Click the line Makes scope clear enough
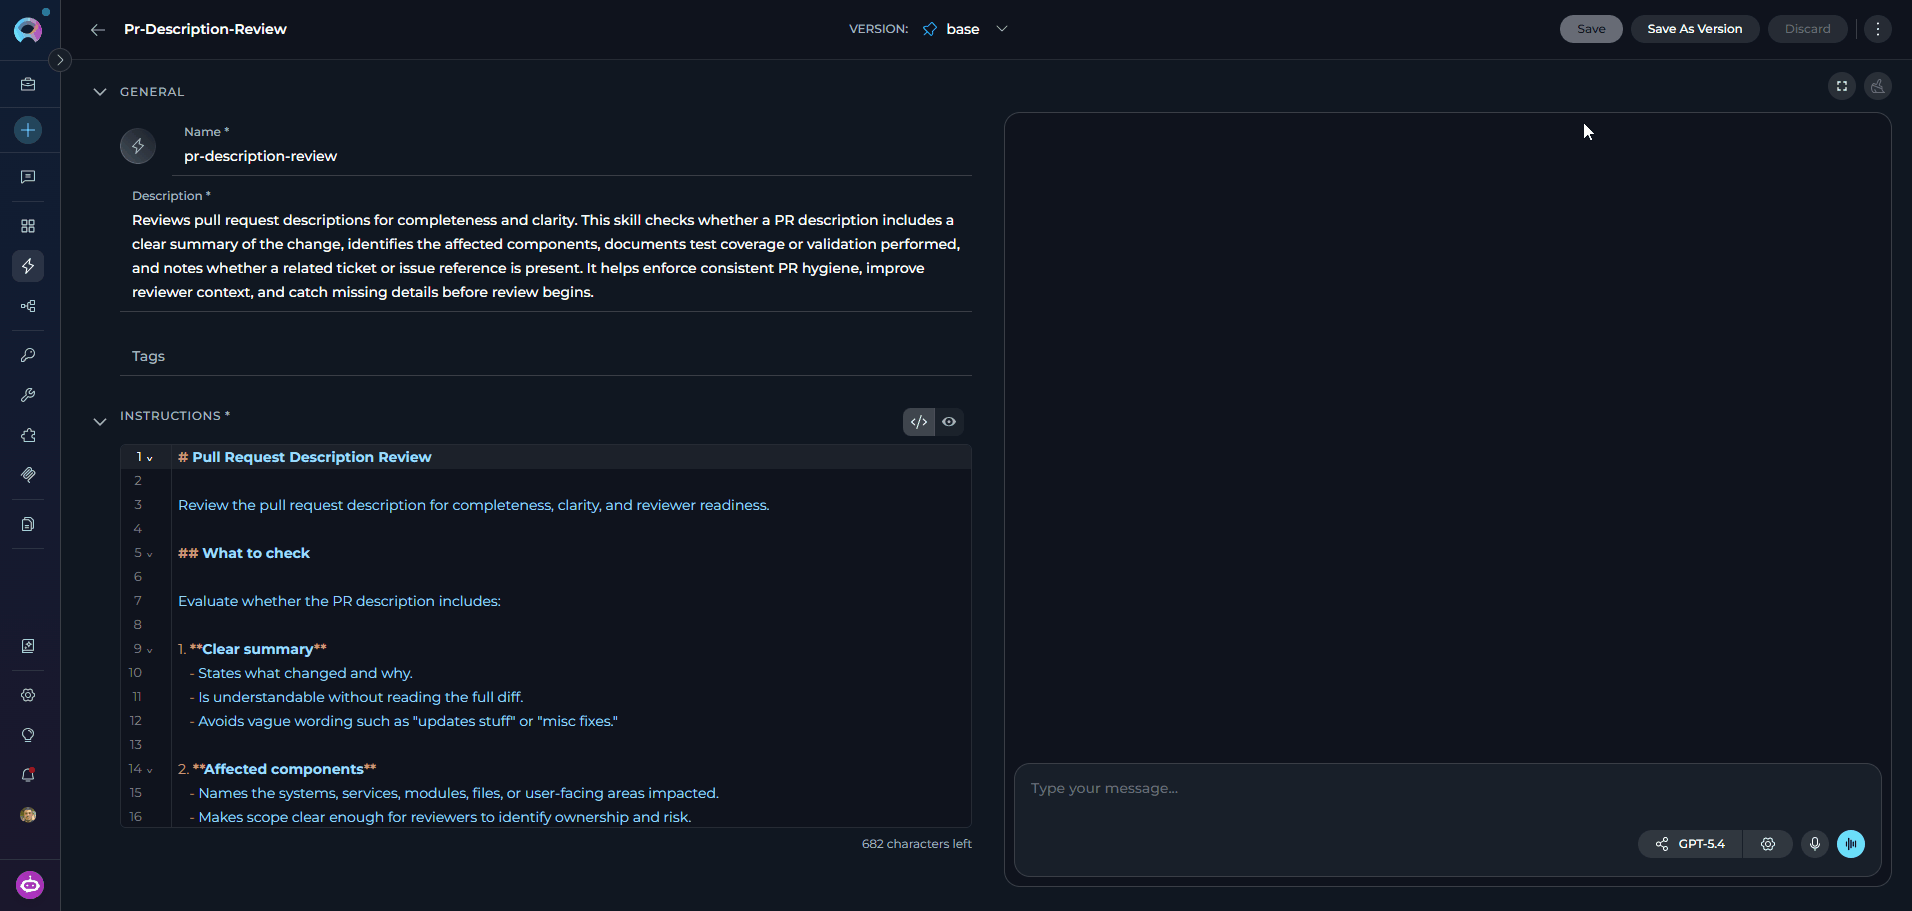The height and width of the screenshot is (911, 1912). (440, 817)
